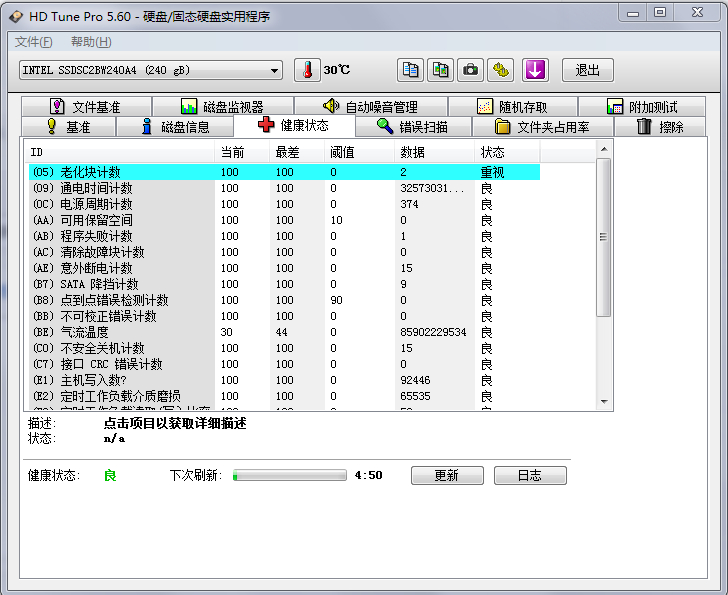
Task: Click the 退出 button
Action: (588, 70)
